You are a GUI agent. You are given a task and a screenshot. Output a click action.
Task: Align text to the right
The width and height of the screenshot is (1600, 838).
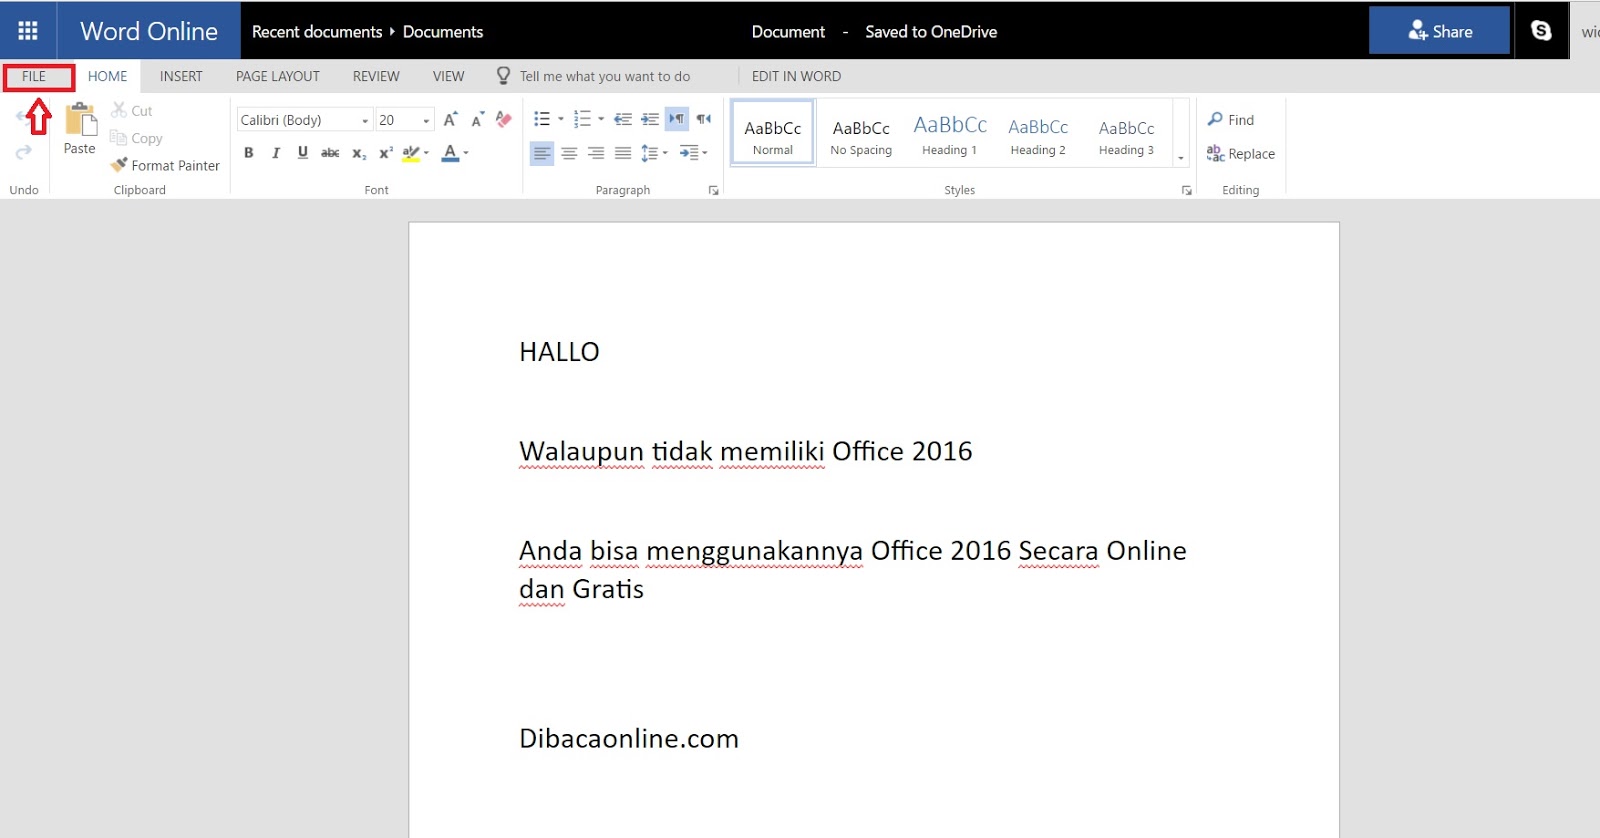596,153
